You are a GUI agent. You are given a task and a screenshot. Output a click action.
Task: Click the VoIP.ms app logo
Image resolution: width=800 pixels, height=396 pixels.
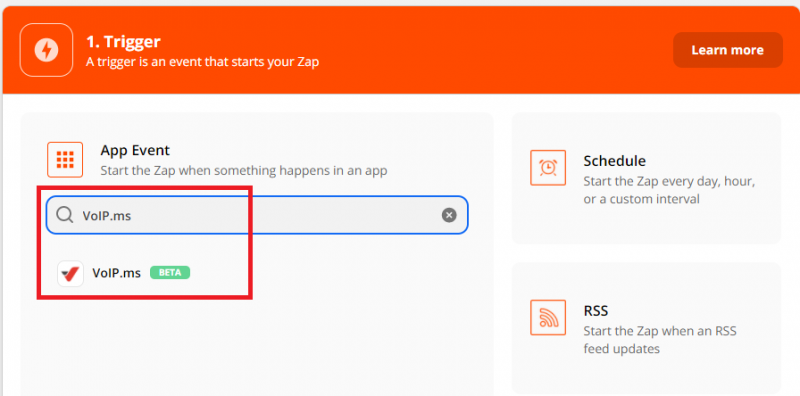(x=70, y=274)
